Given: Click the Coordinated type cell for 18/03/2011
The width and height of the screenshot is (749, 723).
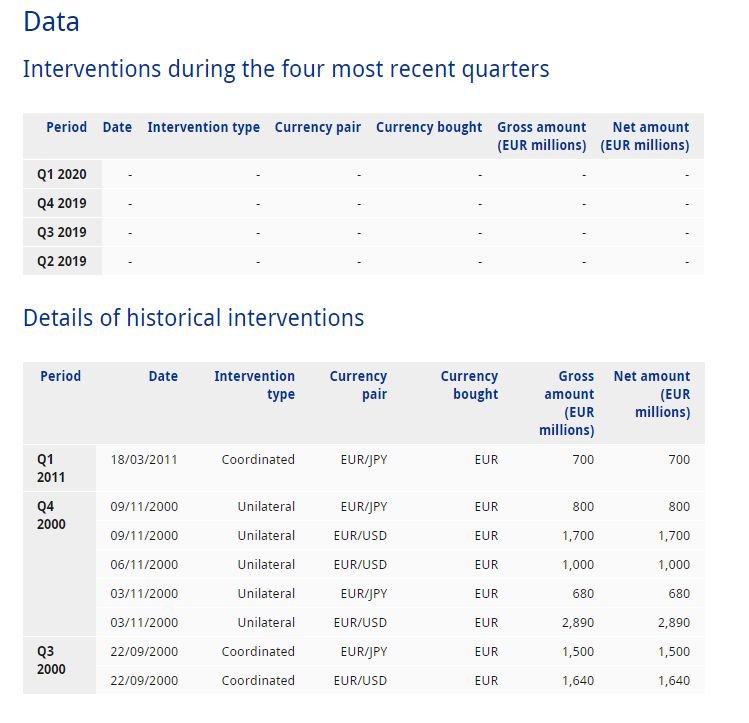Looking at the screenshot, I should (258, 460).
